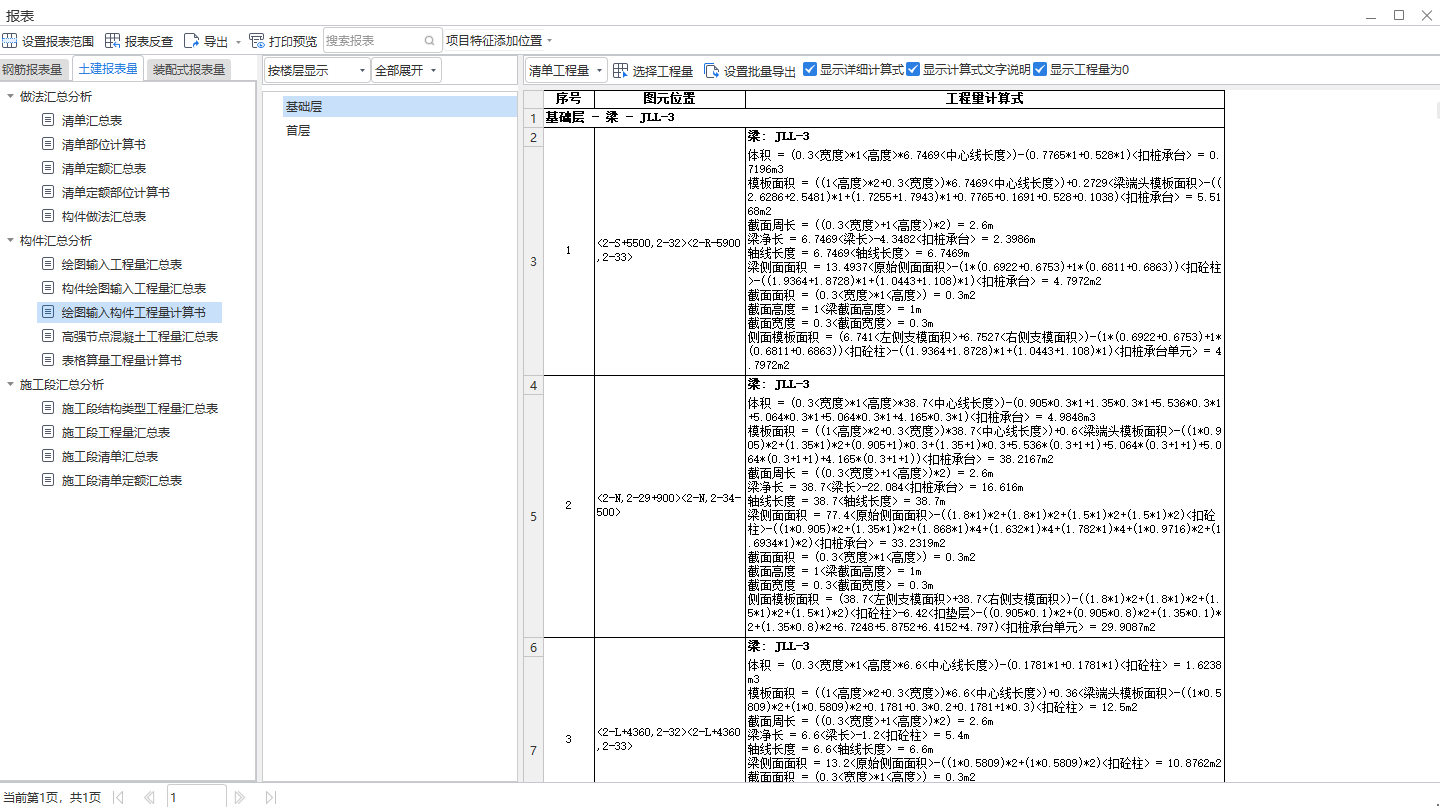Go to next page arrow icon
Image resolution: width=1440 pixels, height=807 pixels.
click(239, 797)
